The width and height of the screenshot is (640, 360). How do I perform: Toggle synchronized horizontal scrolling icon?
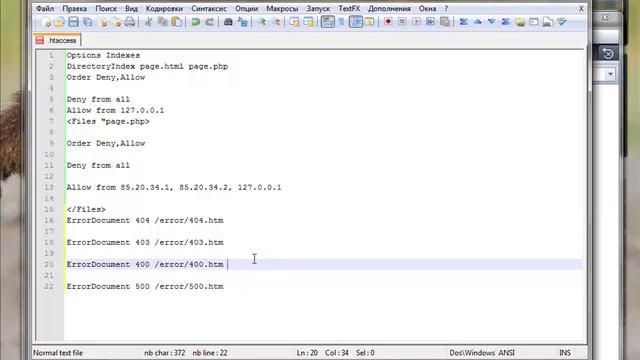point(309,22)
